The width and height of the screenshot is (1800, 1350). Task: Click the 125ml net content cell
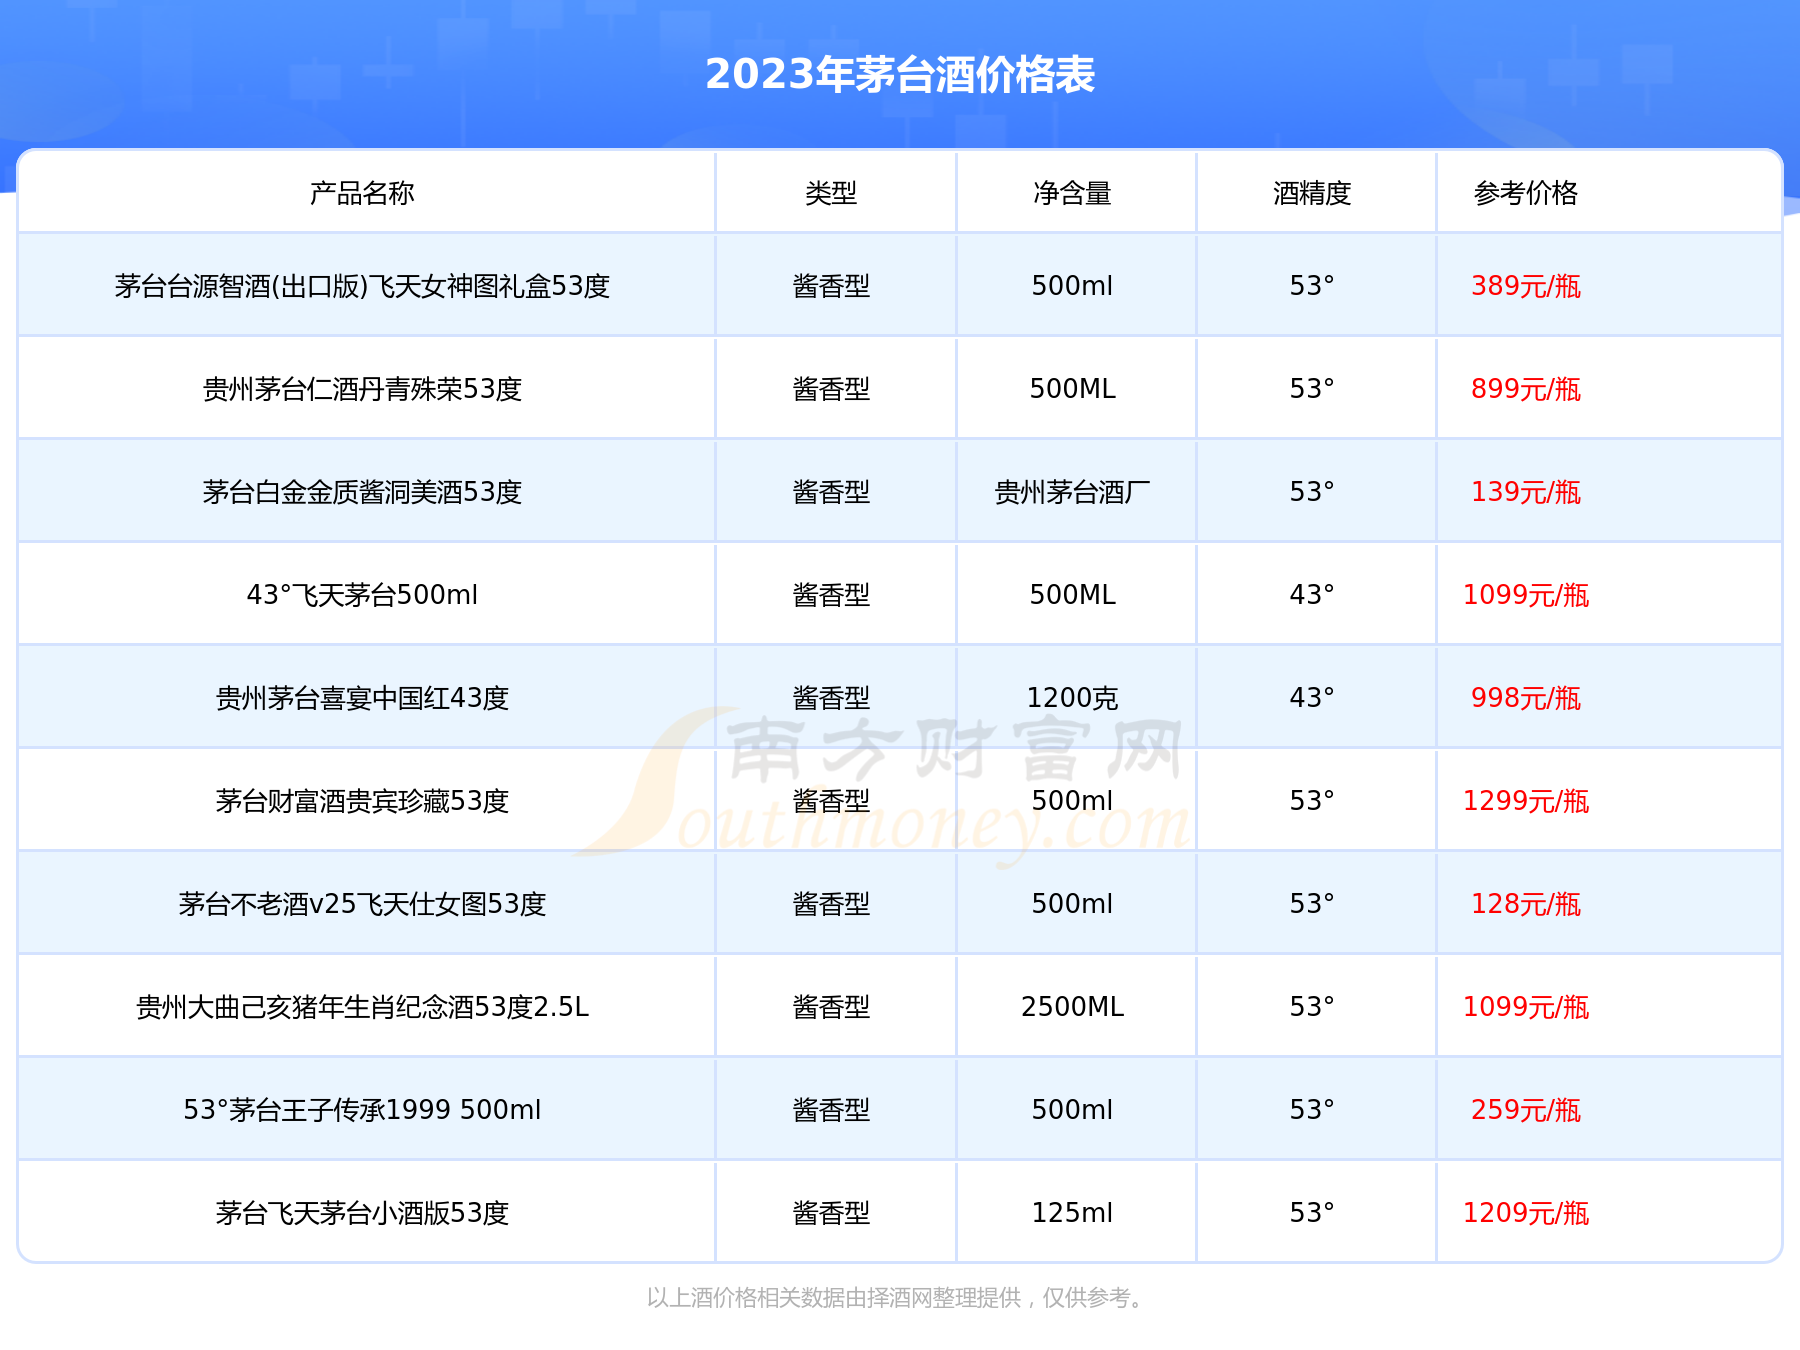1072,1214
